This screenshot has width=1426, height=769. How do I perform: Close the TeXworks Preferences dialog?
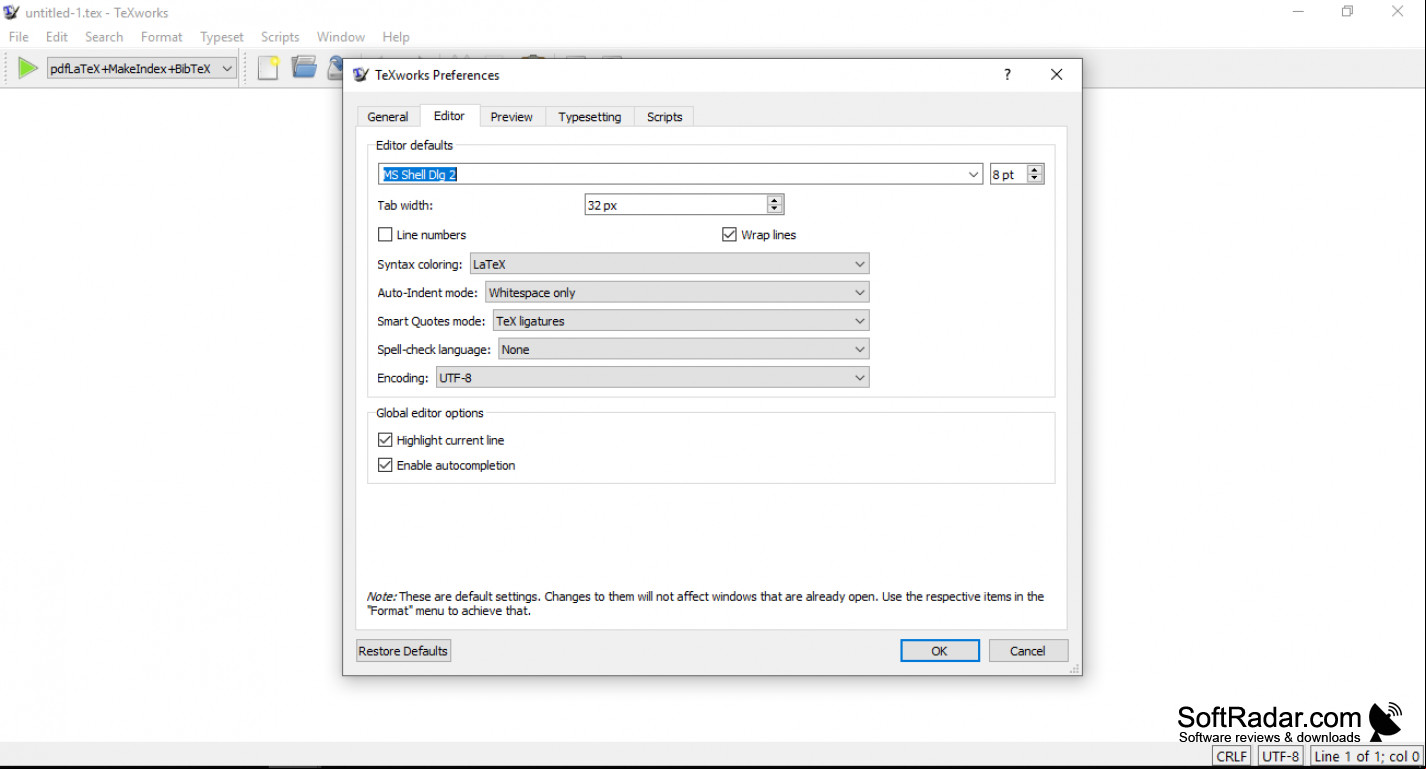[1056, 74]
